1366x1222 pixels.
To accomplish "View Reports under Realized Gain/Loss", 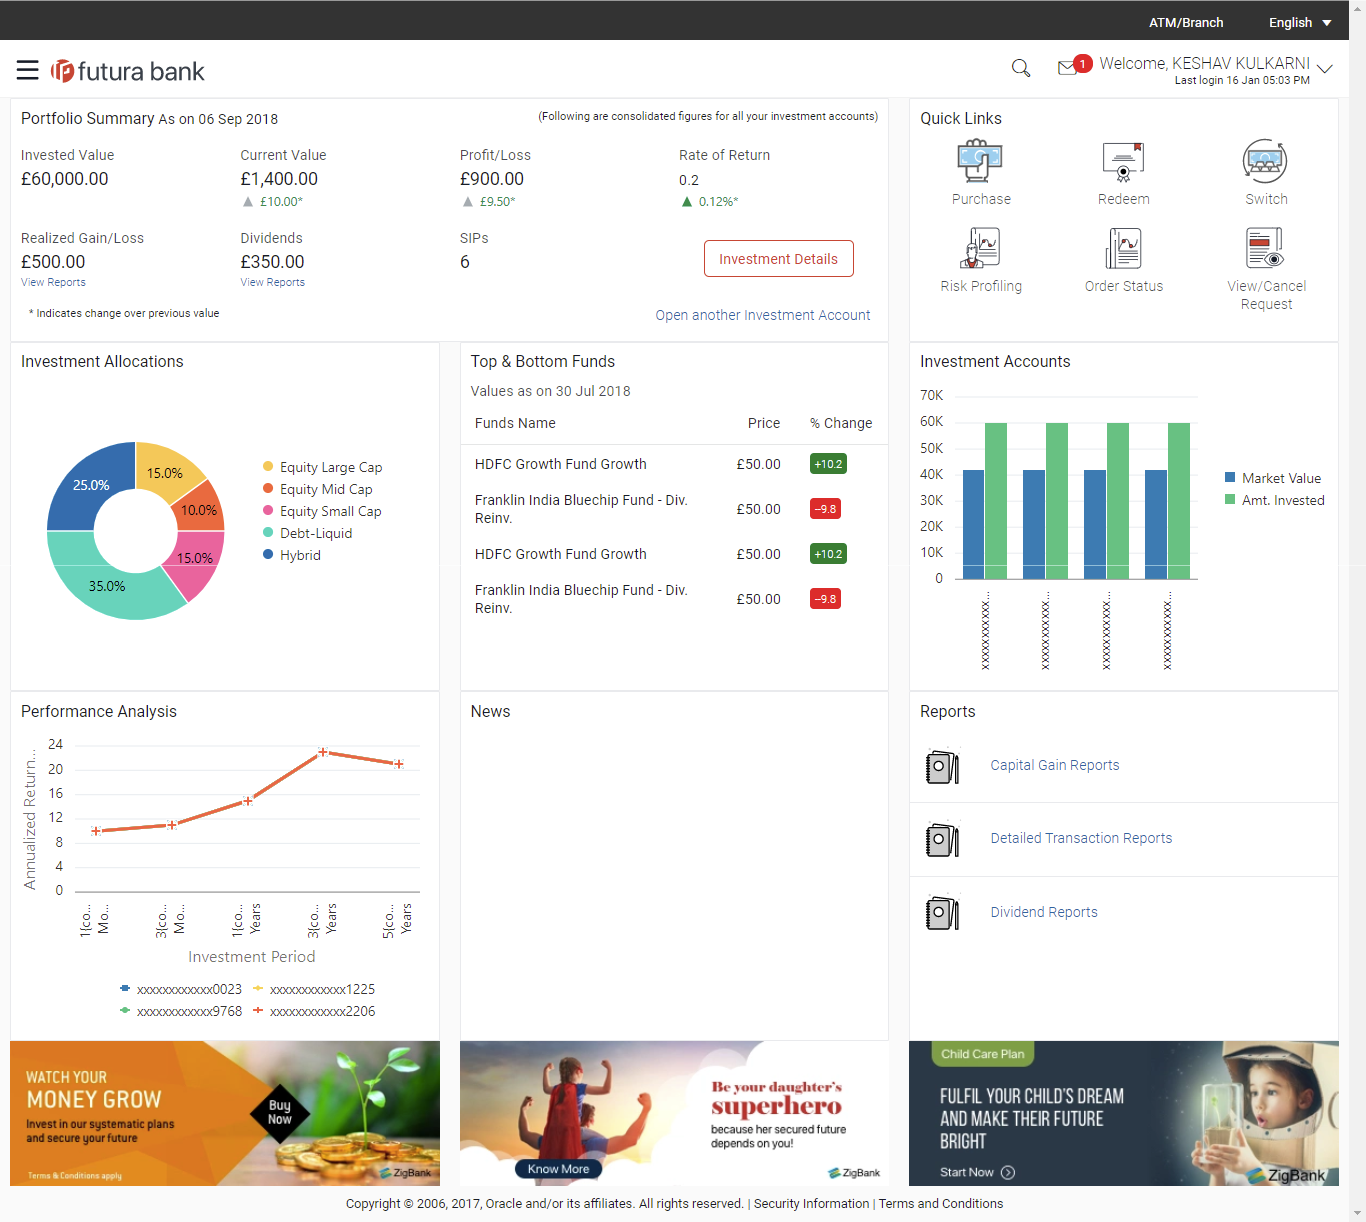I will tap(53, 282).
